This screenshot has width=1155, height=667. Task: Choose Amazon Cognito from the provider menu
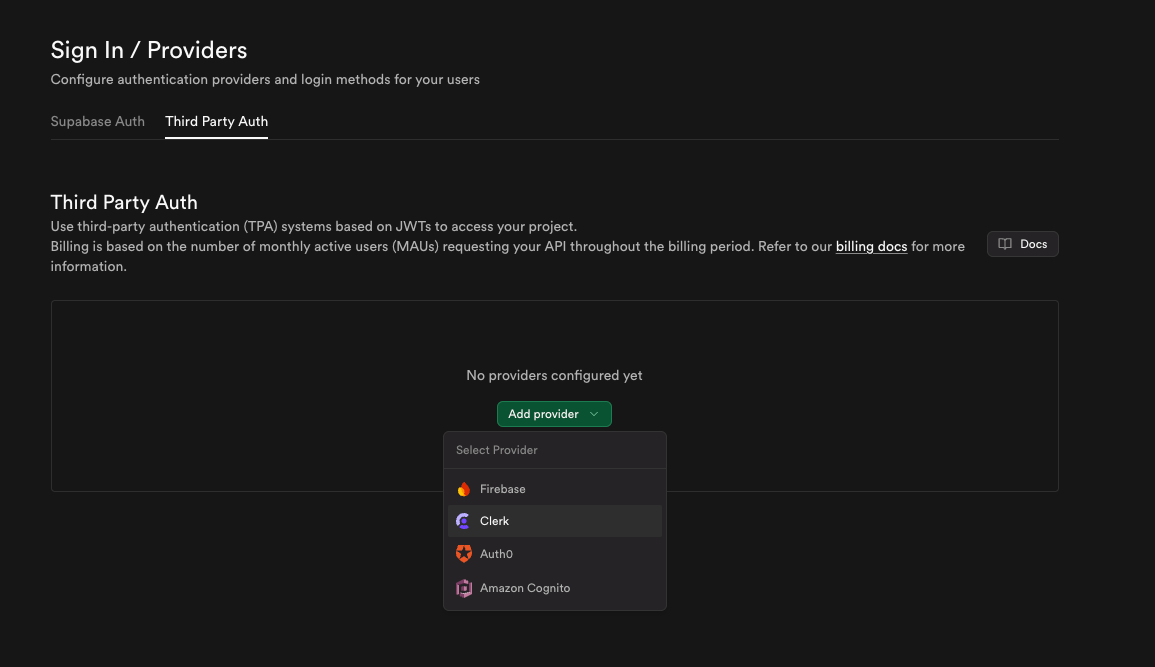pos(555,588)
